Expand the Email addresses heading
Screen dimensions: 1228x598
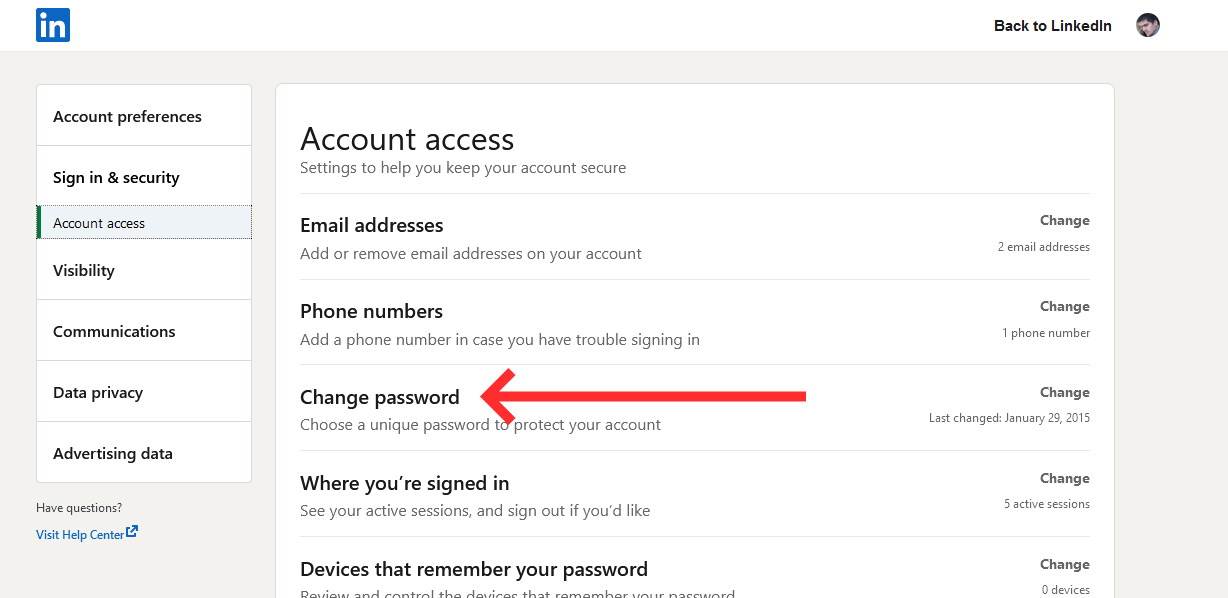[371, 226]
